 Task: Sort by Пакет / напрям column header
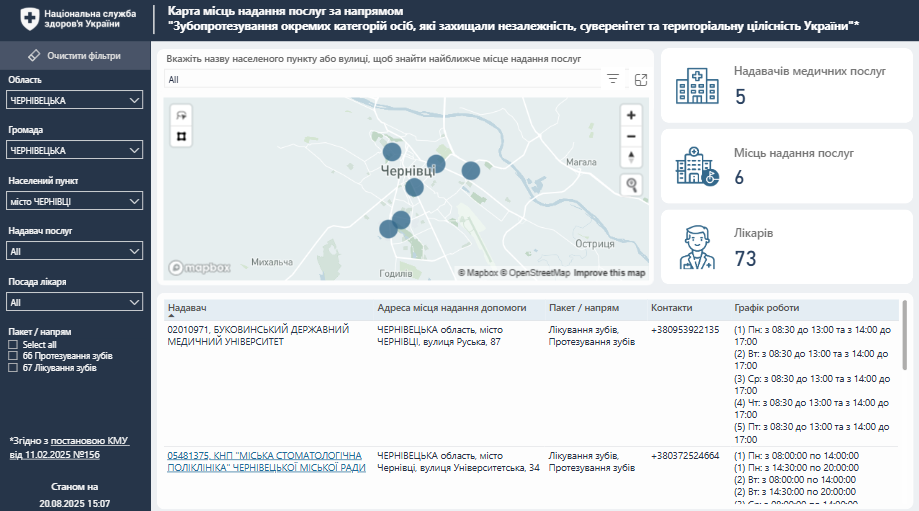[x=584, y=308]
